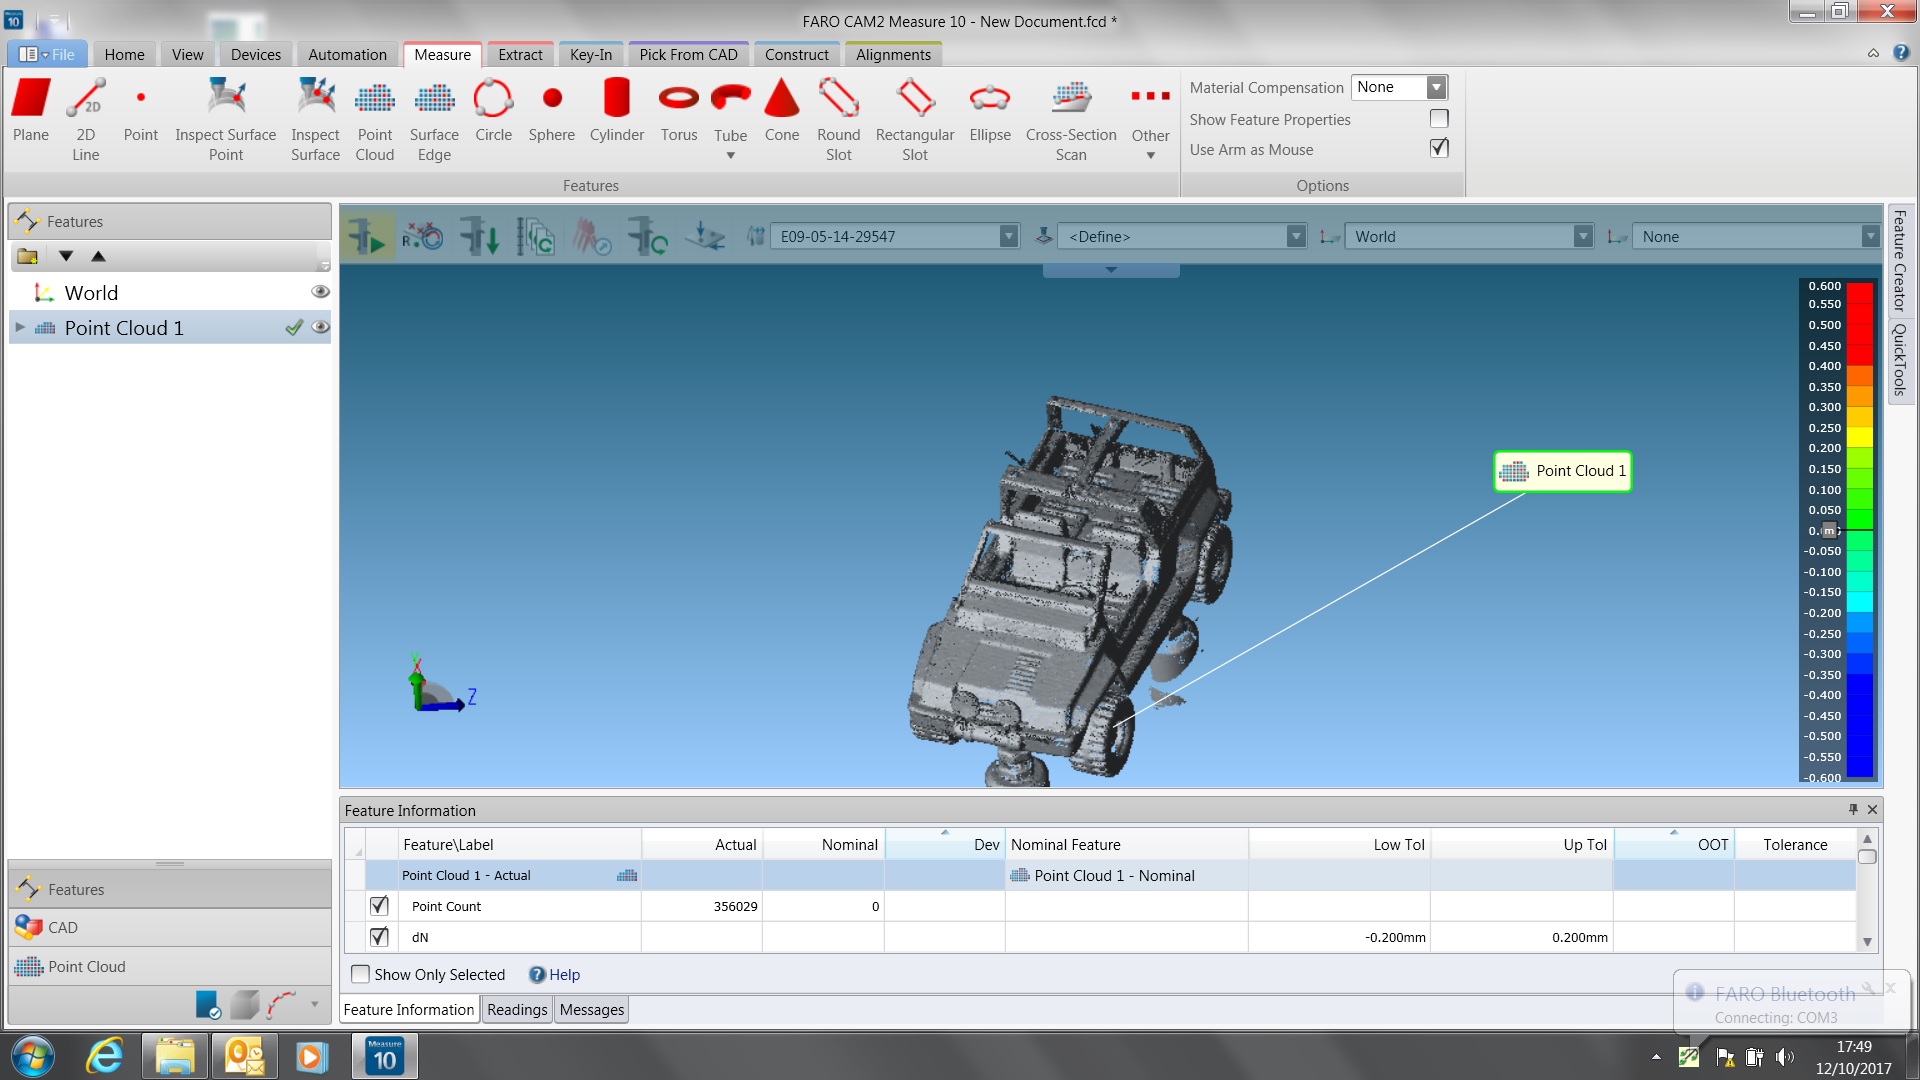Select the Sphere measure tool
Screen dimensions: 1920x1080
(x=552, y=112)
